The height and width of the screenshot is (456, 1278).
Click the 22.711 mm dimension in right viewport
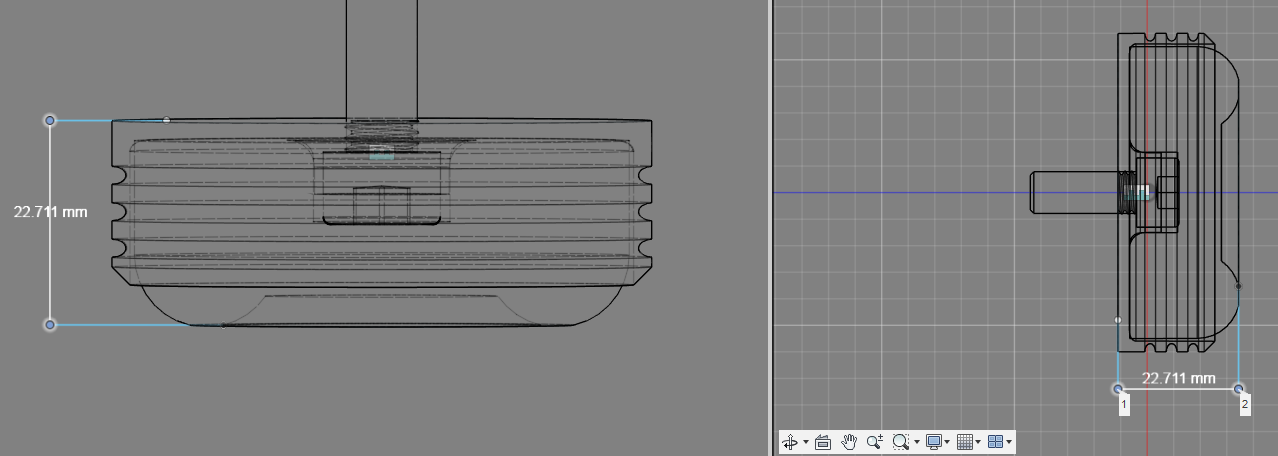[x=1178, y=378]
